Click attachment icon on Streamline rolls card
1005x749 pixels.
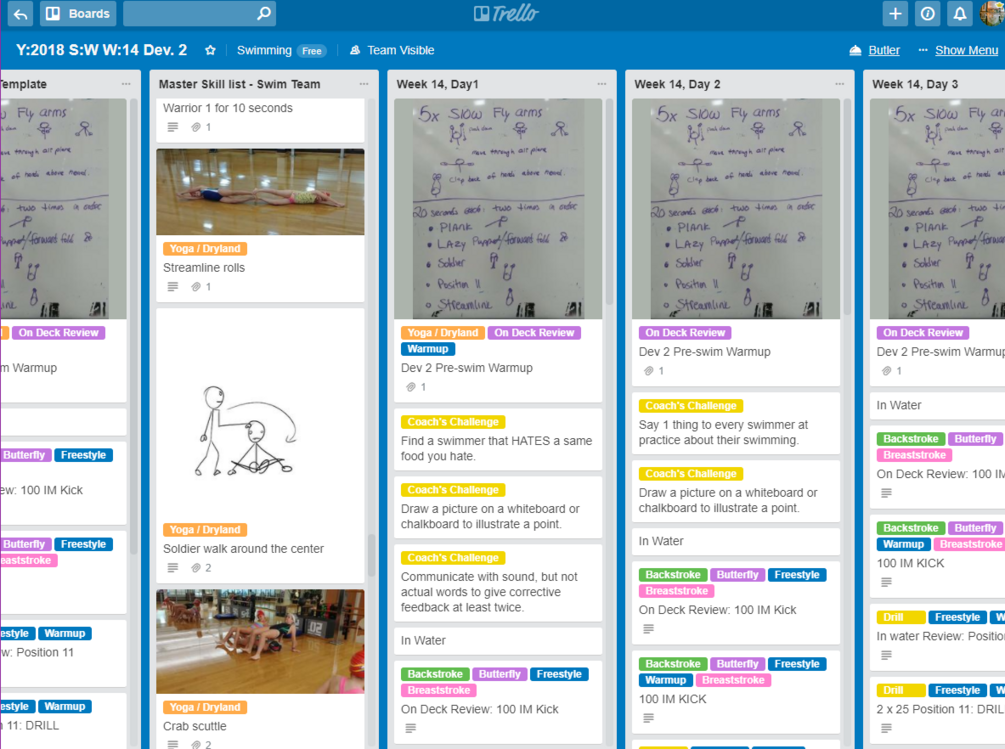[x=196, y=287]
